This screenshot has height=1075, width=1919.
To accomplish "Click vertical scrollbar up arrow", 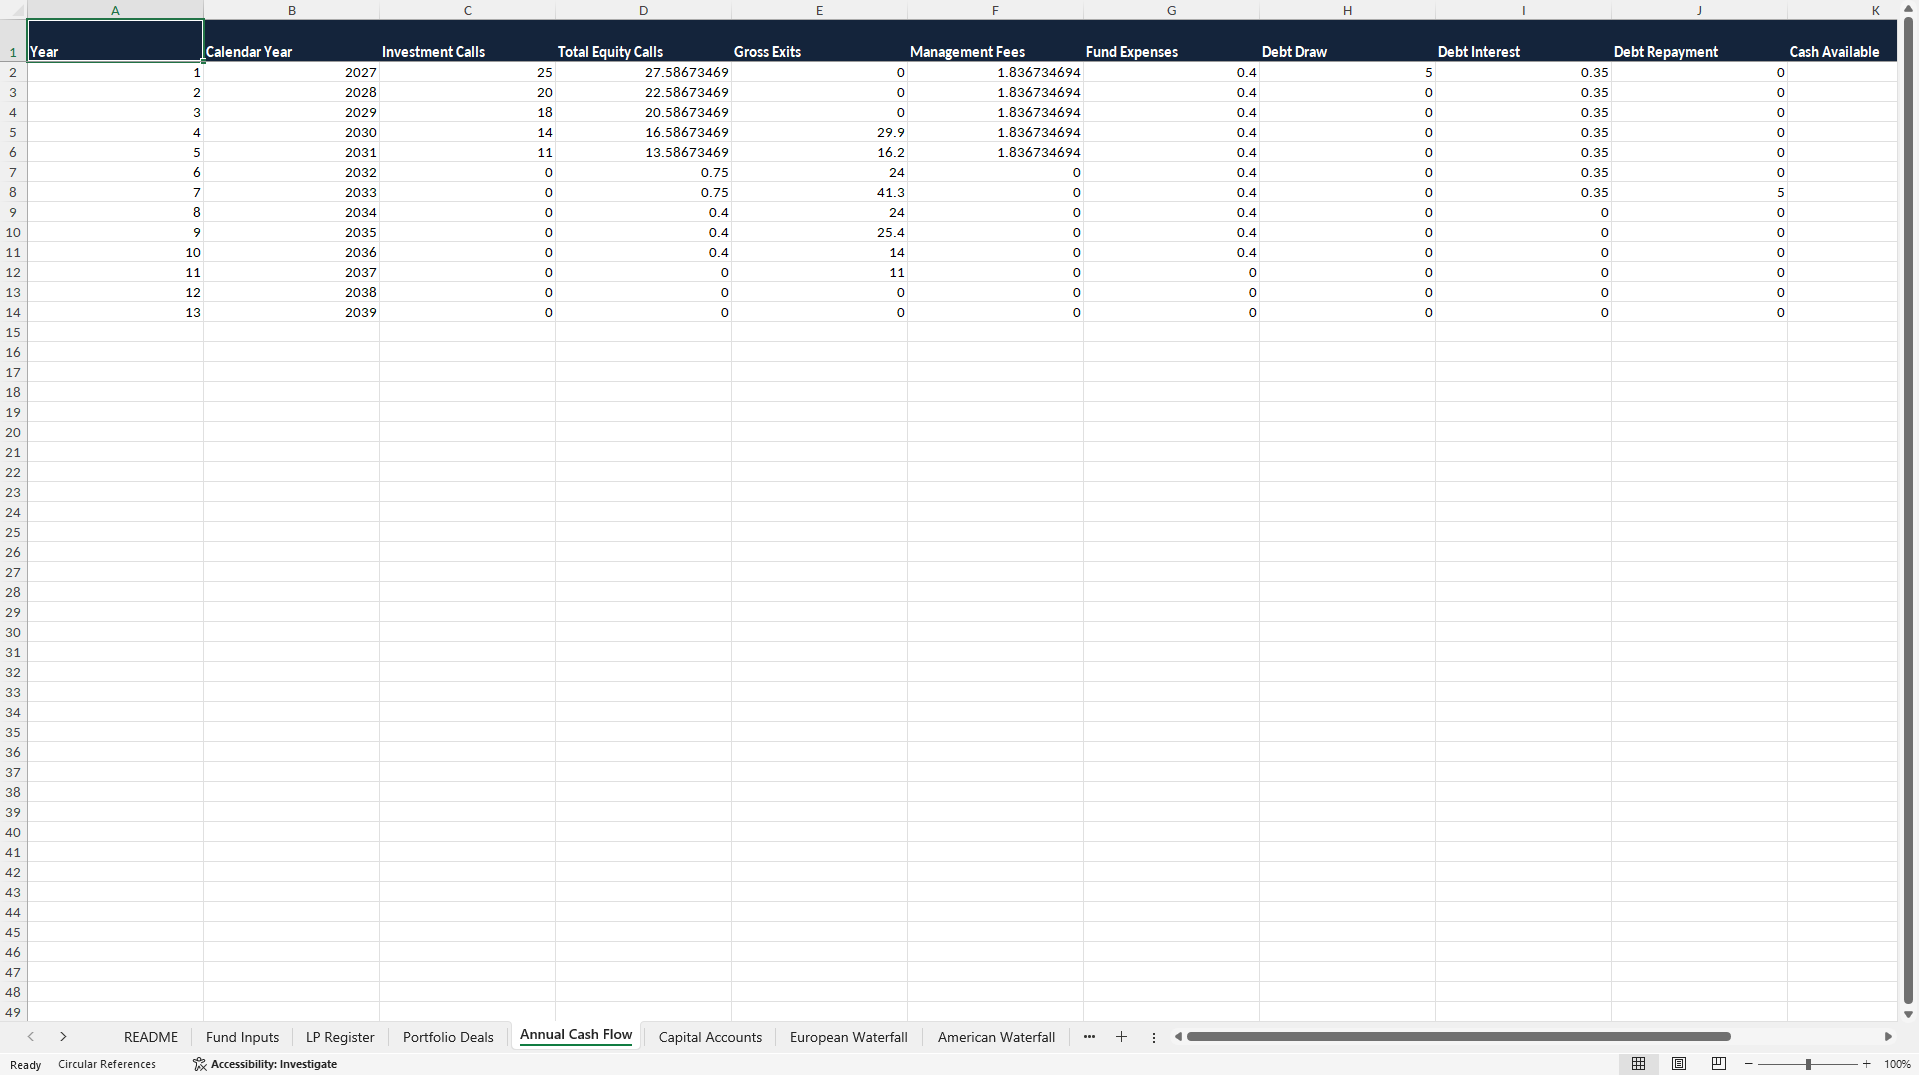I will [1908, 9].
